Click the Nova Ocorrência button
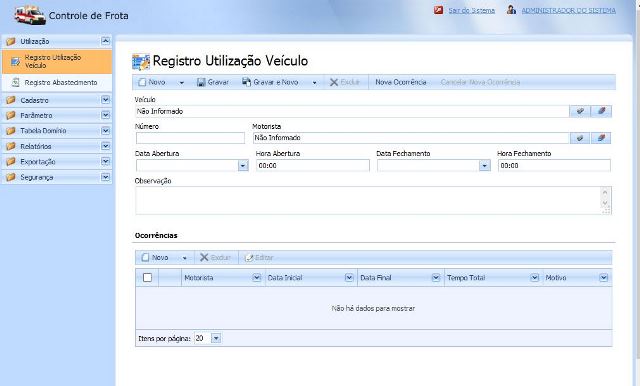 pos(401,82)
